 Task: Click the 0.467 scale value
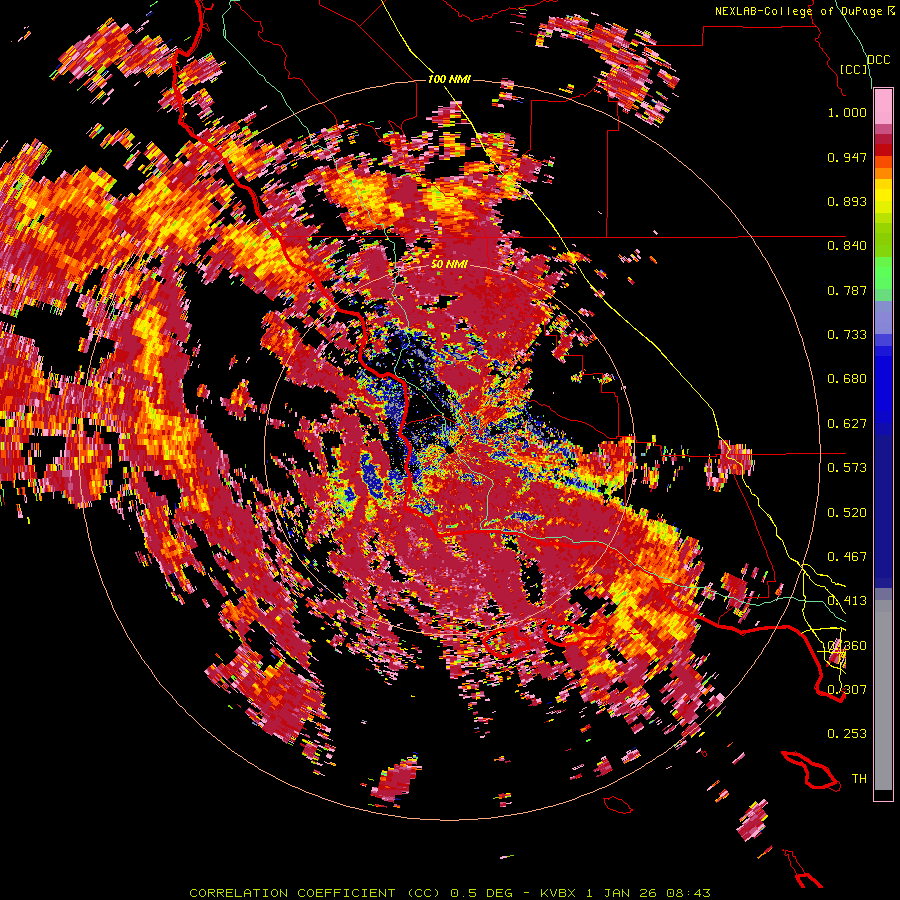(847, 557)
